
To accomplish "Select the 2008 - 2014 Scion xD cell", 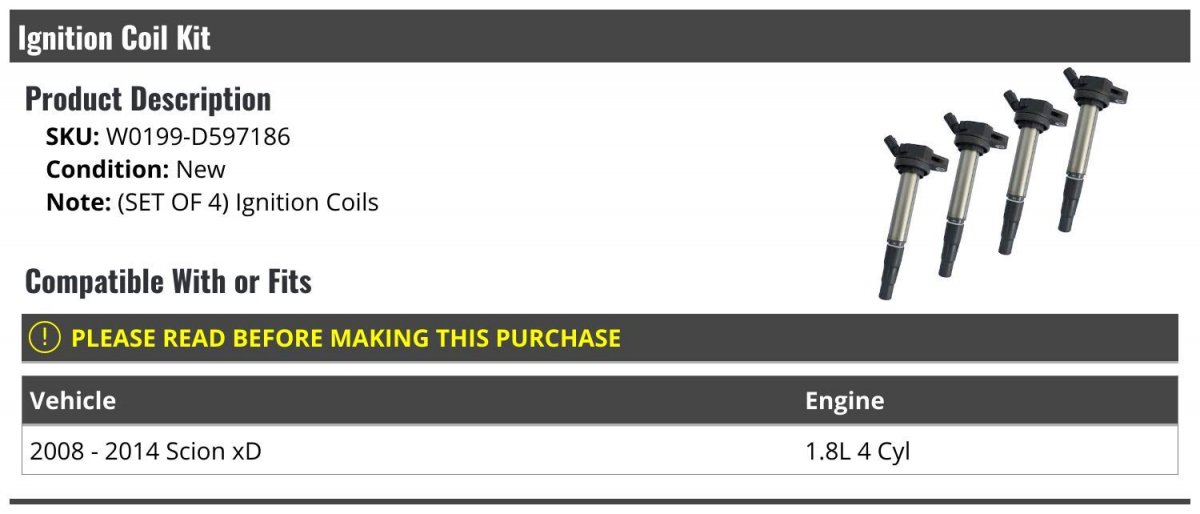I will click(x=146, y=451).
